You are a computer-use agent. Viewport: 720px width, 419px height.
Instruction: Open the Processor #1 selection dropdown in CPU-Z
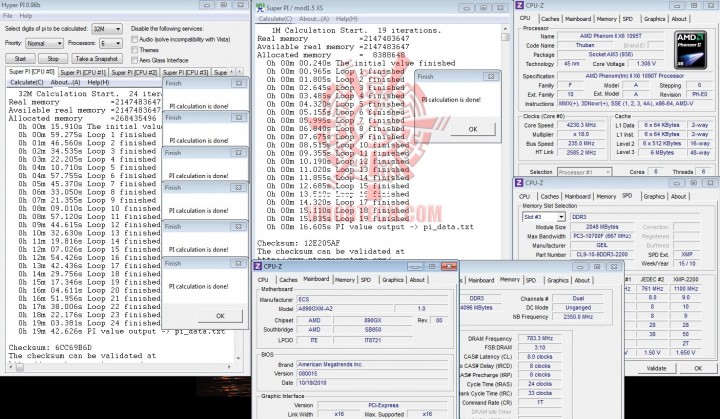[x=584, y=172]
